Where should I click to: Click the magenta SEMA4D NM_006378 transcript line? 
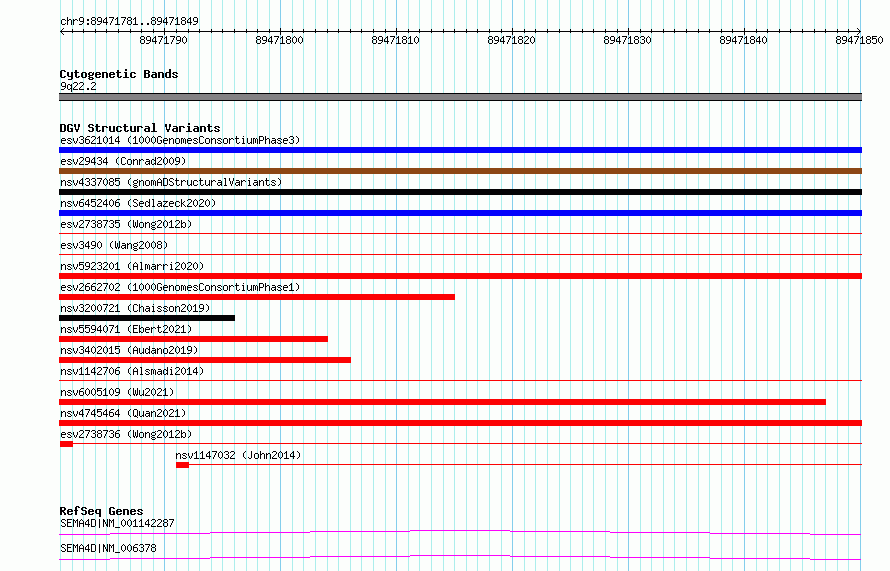click(x=460, y=557)
